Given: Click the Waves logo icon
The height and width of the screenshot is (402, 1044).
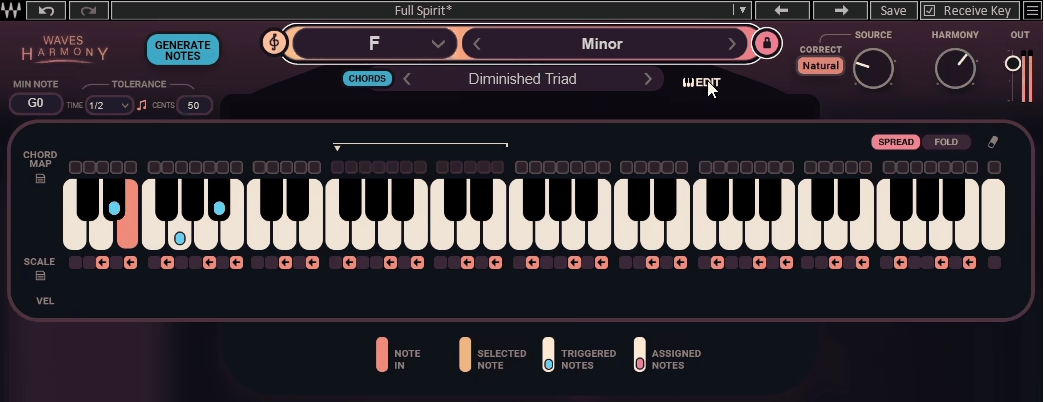Looking at the screenshot, I should (11, 10).
